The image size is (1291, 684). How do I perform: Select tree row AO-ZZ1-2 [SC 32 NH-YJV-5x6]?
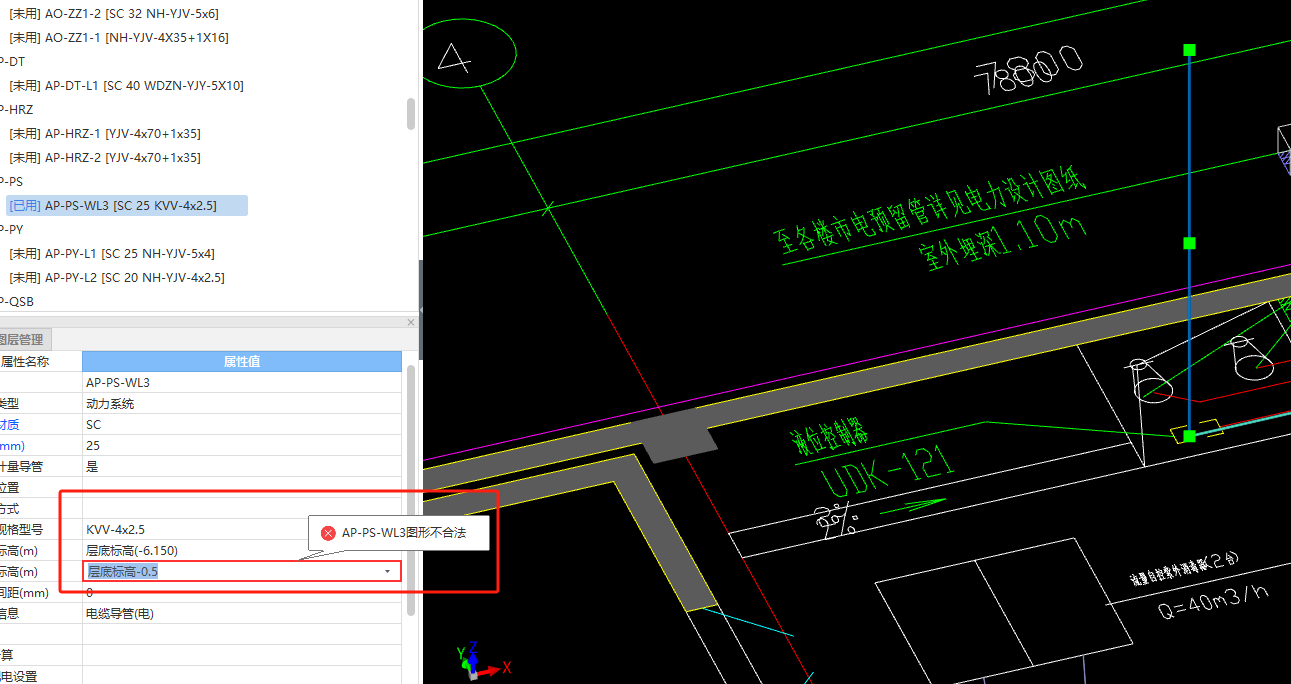click(x=114, y=13)
